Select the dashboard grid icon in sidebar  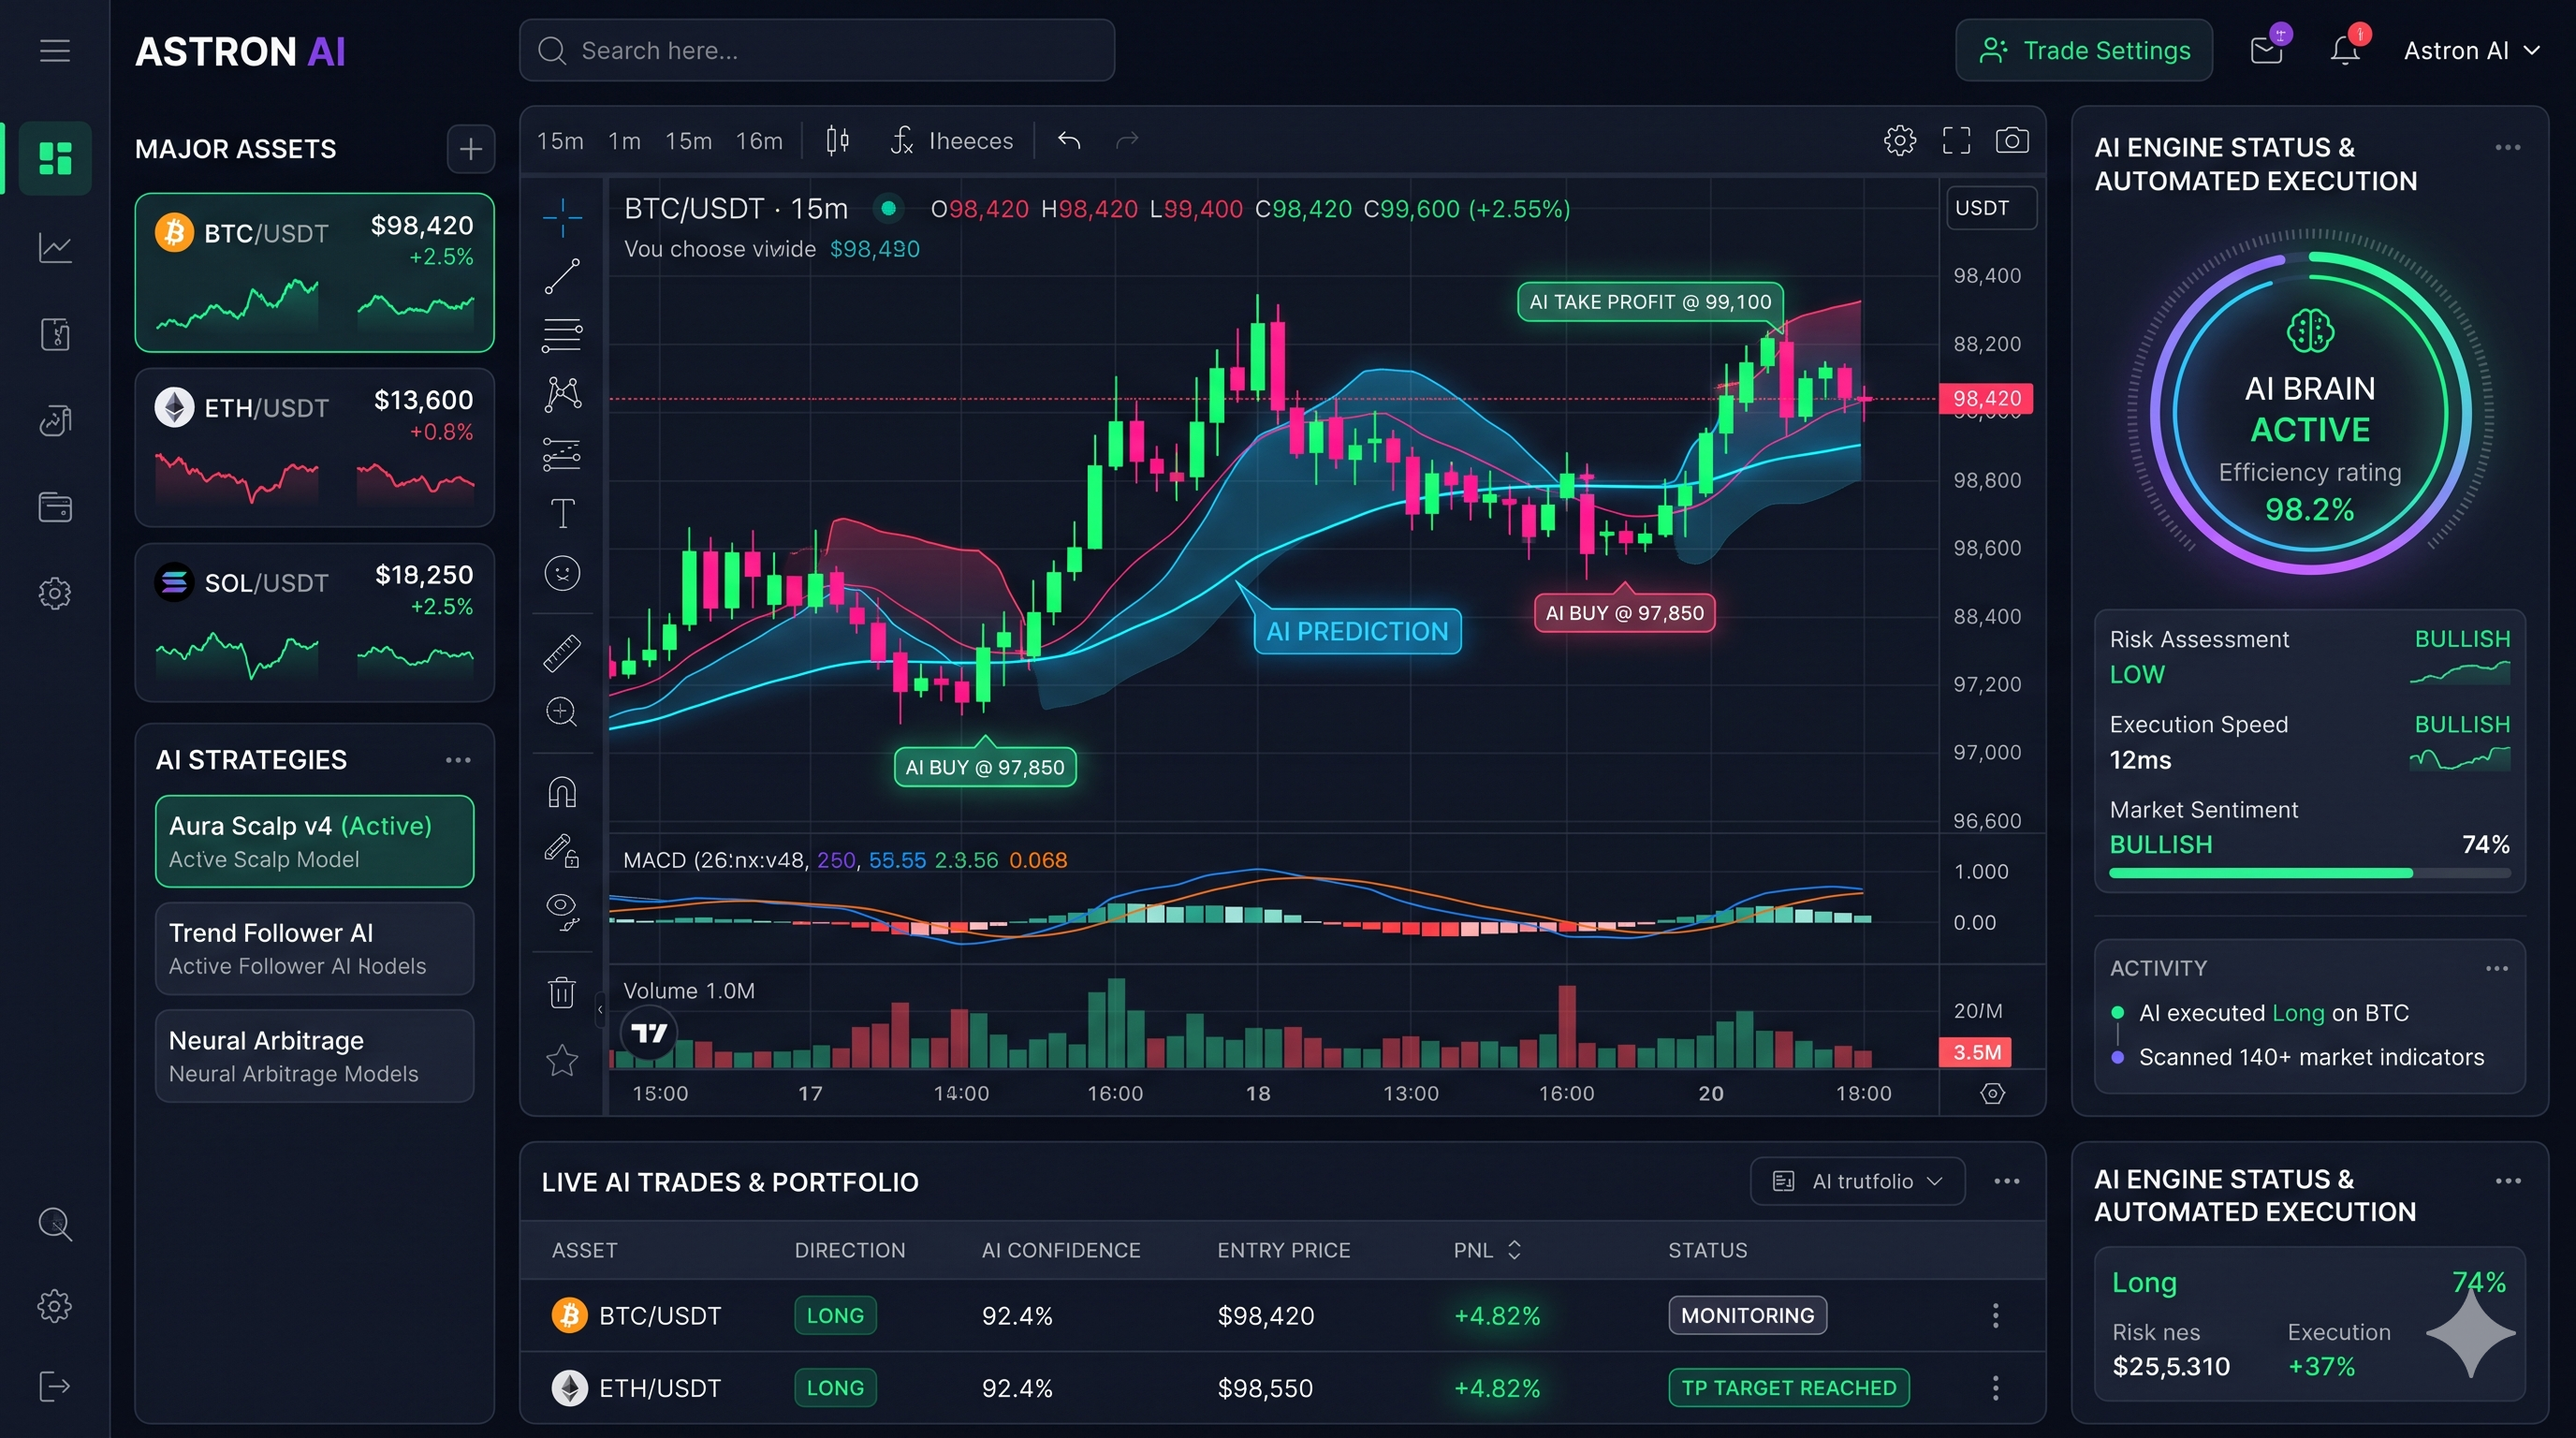tap(55, 158)
